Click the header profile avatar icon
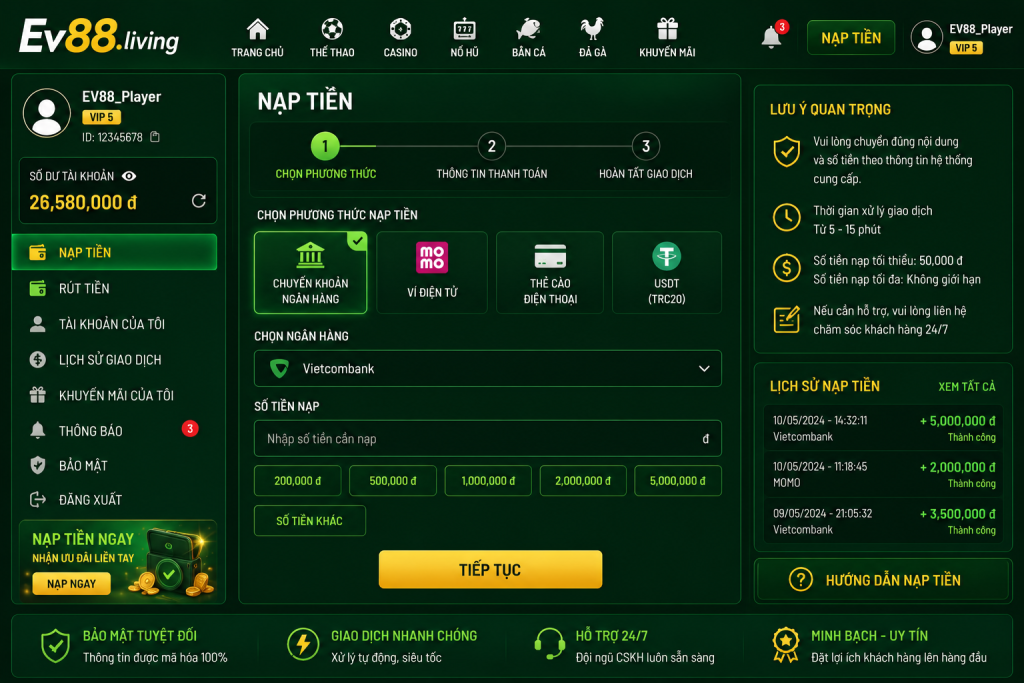1024x683 pixels. click(x=926, y=37)
